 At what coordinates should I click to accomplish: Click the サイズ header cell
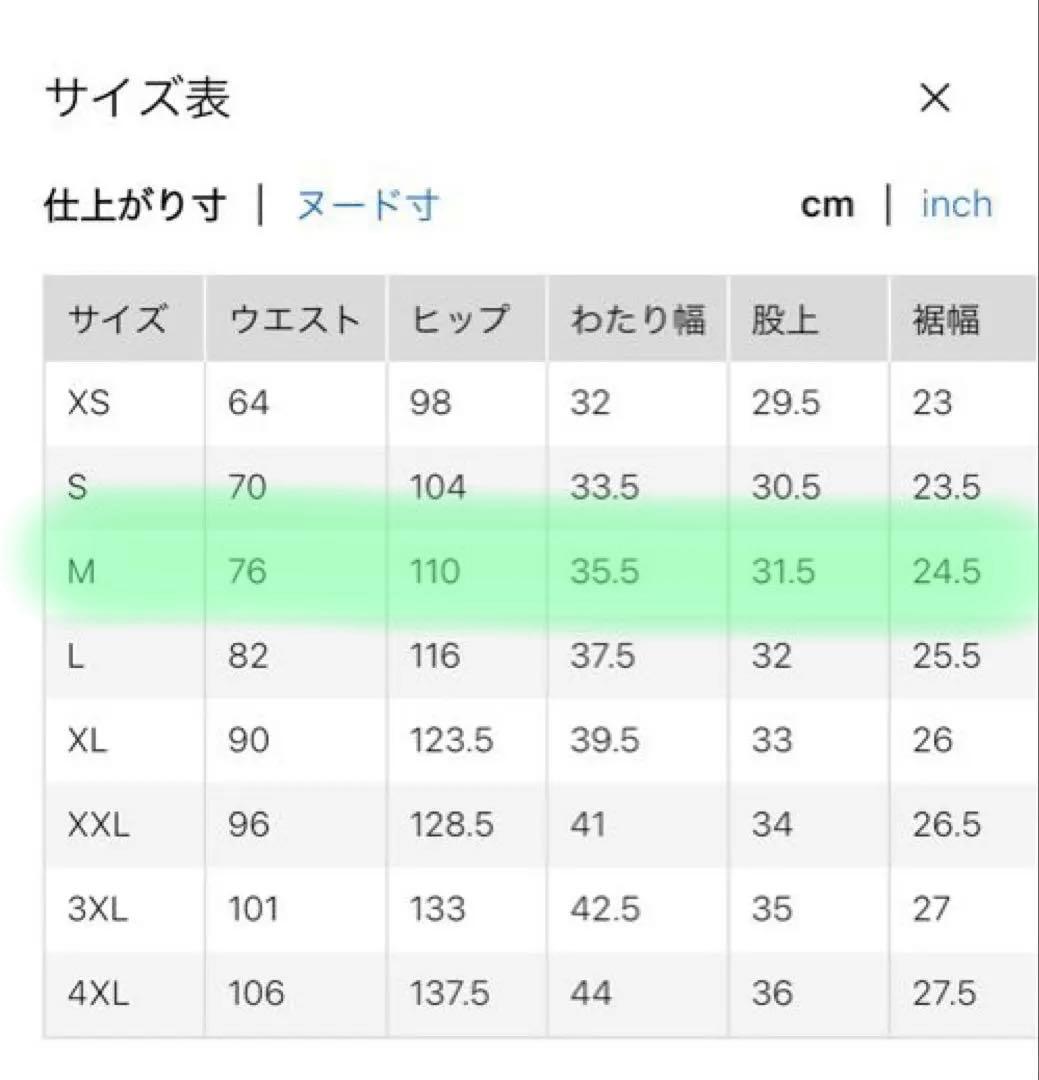point(118,319)
